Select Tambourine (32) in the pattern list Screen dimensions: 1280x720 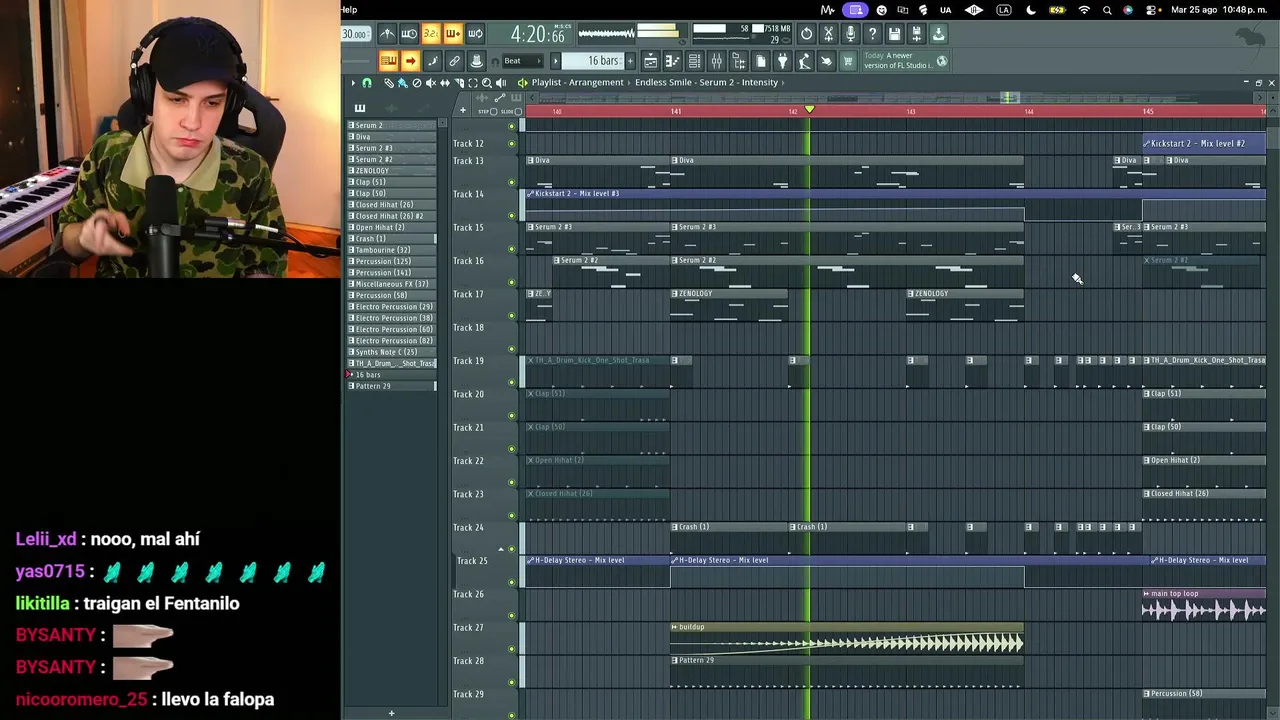pos(392,250)
